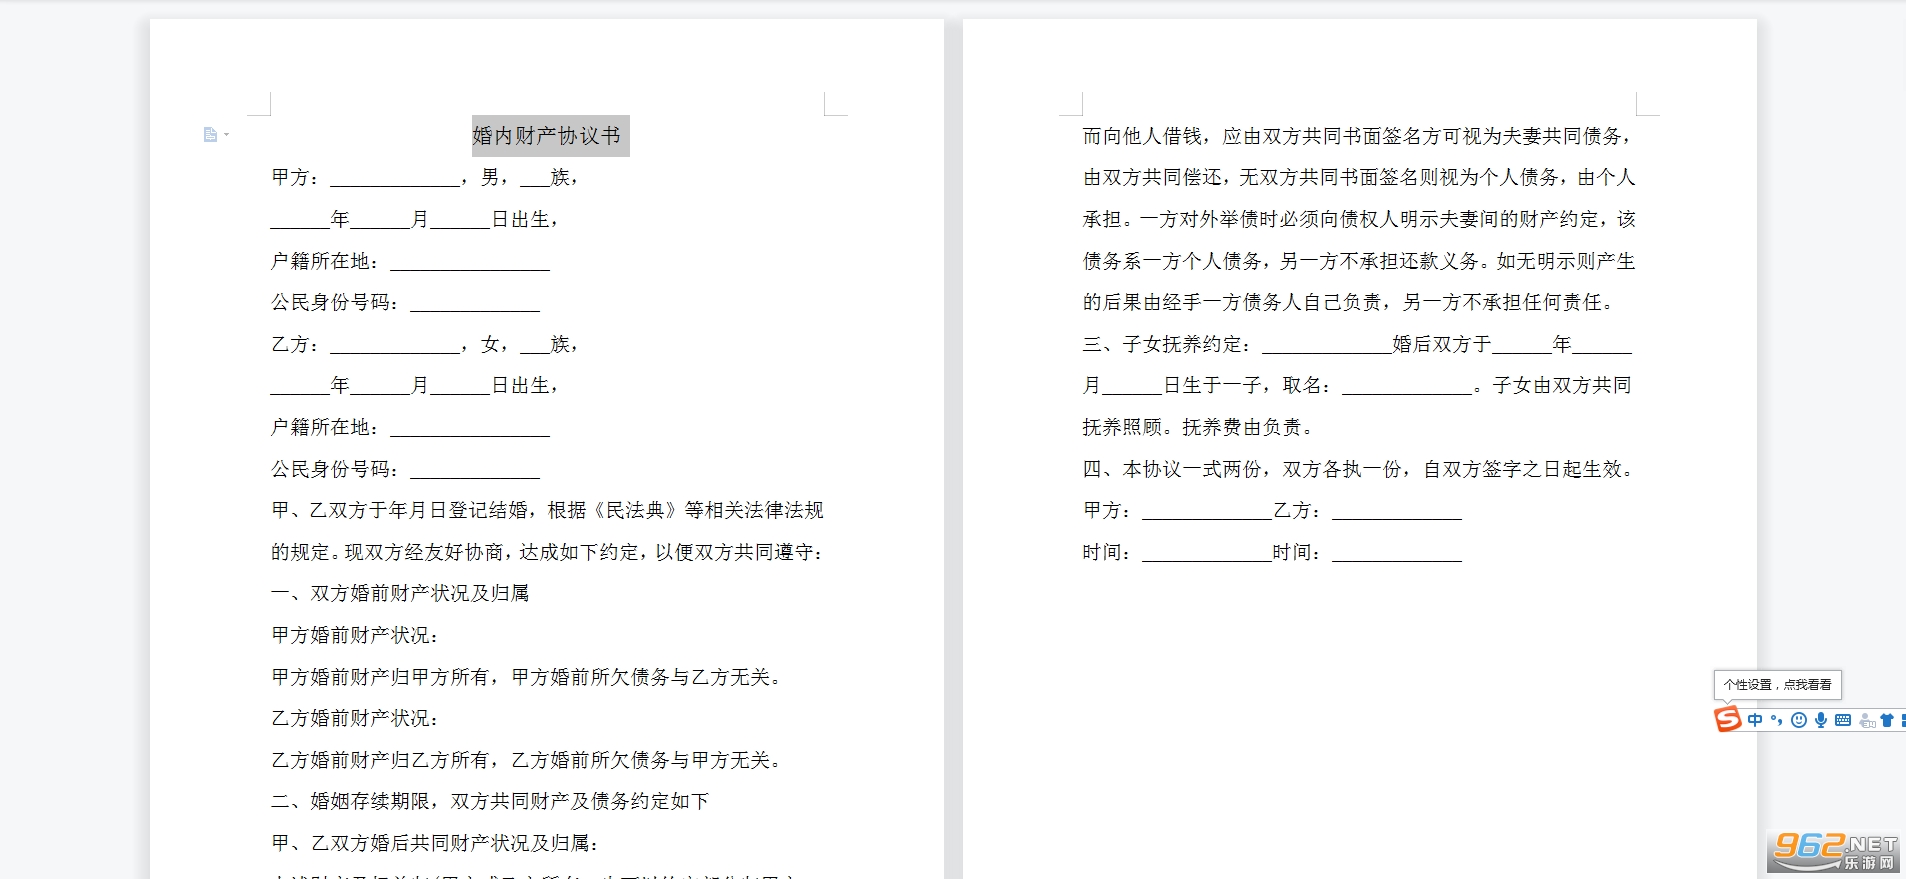Click the line 甲、乙双方婚后共同财产状况及归属：
Image resolution: width=1906 pixels, height=879 pixels.
[x=436, y=844]
